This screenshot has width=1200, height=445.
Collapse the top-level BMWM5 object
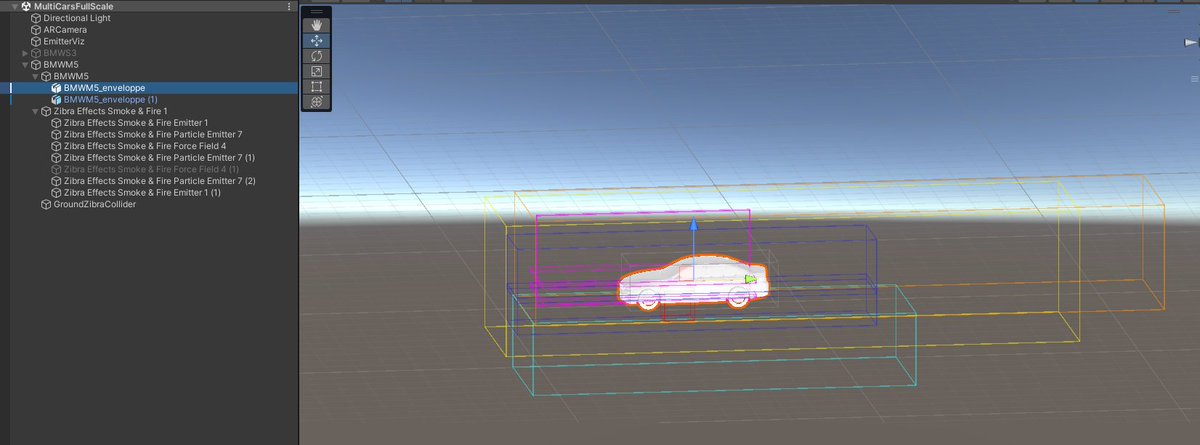(x=25, y=64)
